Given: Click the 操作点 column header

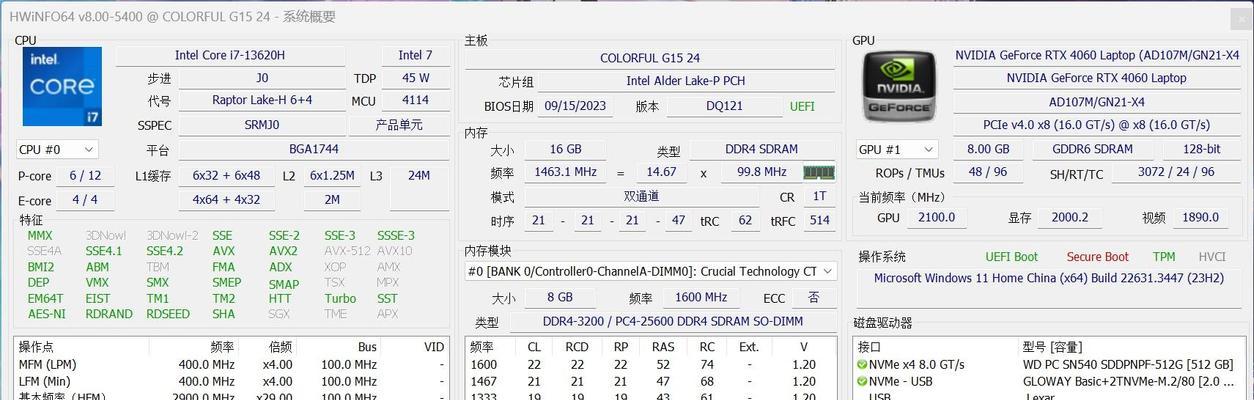Looking at the screenshot, I should 36,347.
